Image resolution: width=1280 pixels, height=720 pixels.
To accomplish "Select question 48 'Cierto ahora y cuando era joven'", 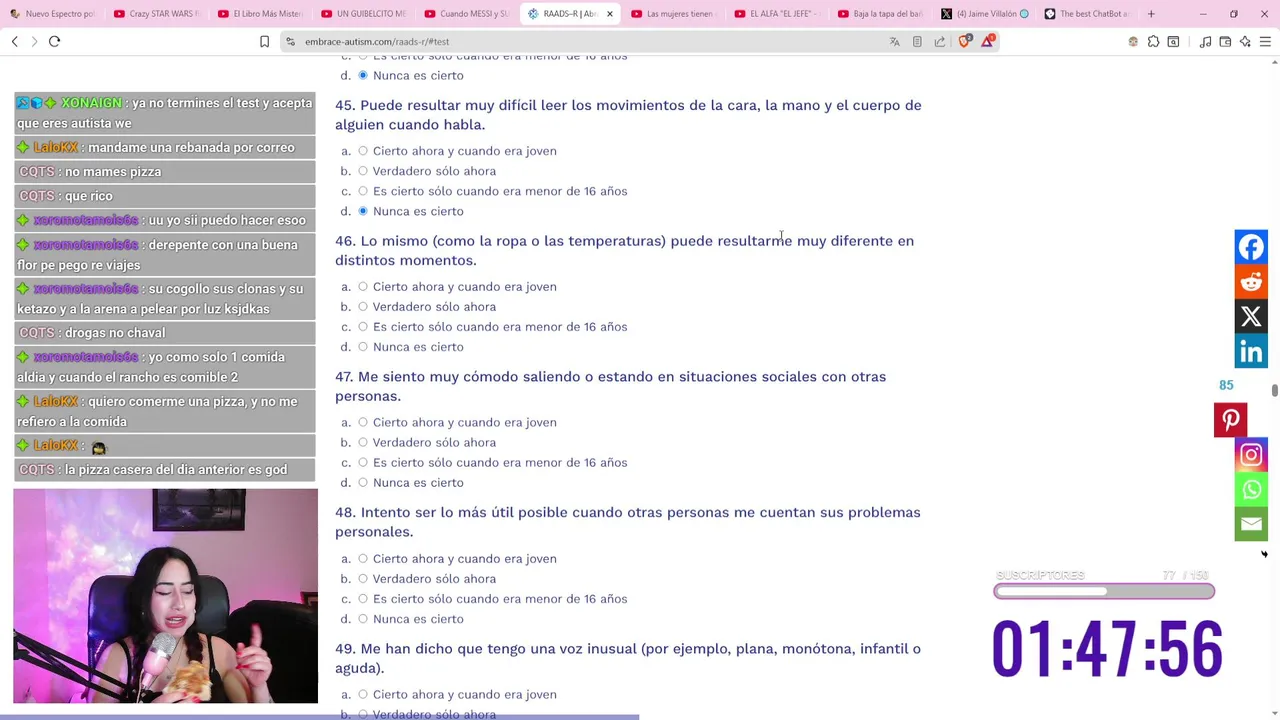I will pyautogui.click(x=363, y=559).
